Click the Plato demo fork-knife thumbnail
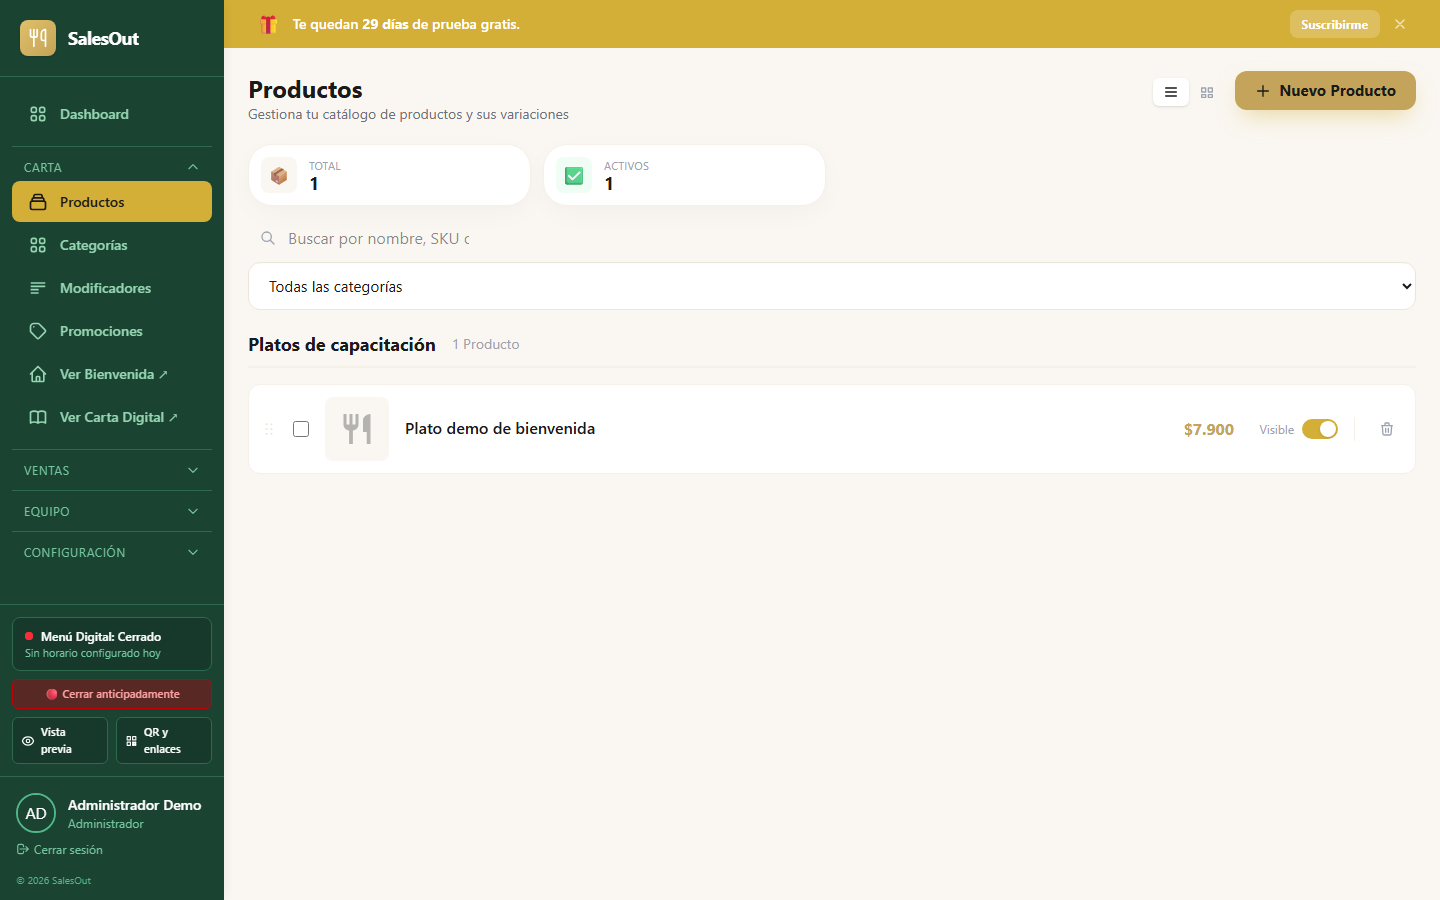The image size is (1440, 900). pyautogui.click(x=357, y=429)
